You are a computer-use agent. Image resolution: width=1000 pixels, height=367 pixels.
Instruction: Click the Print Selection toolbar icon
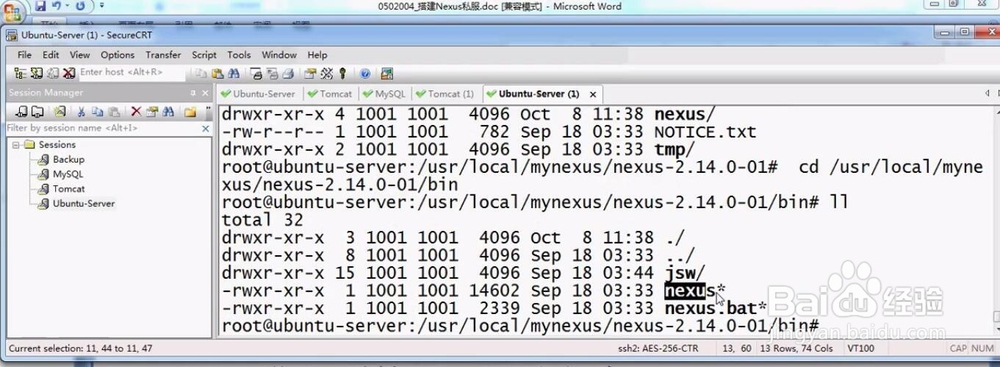272,73
